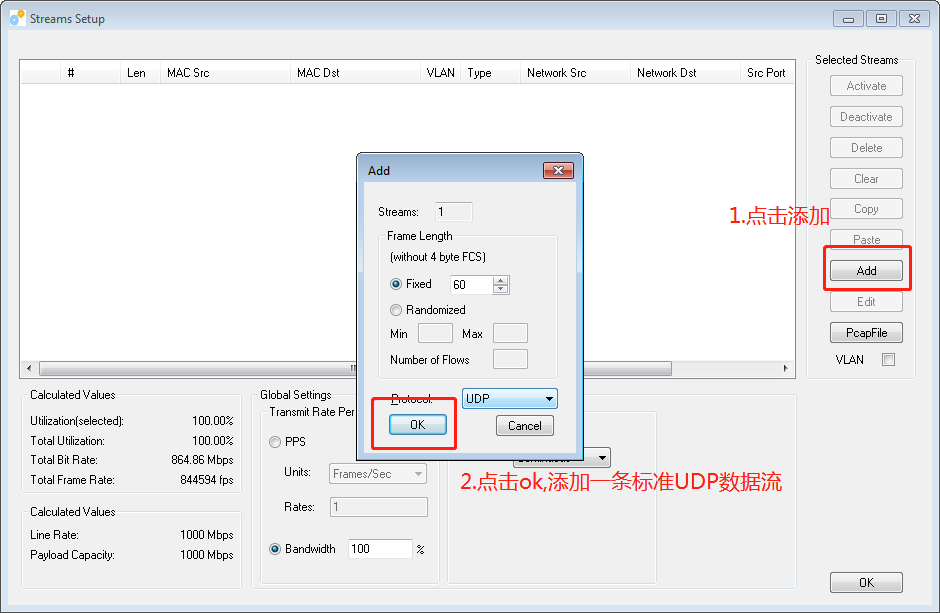
Task: Sort by the MAC Src column header
Action: (x=225, y=73)
